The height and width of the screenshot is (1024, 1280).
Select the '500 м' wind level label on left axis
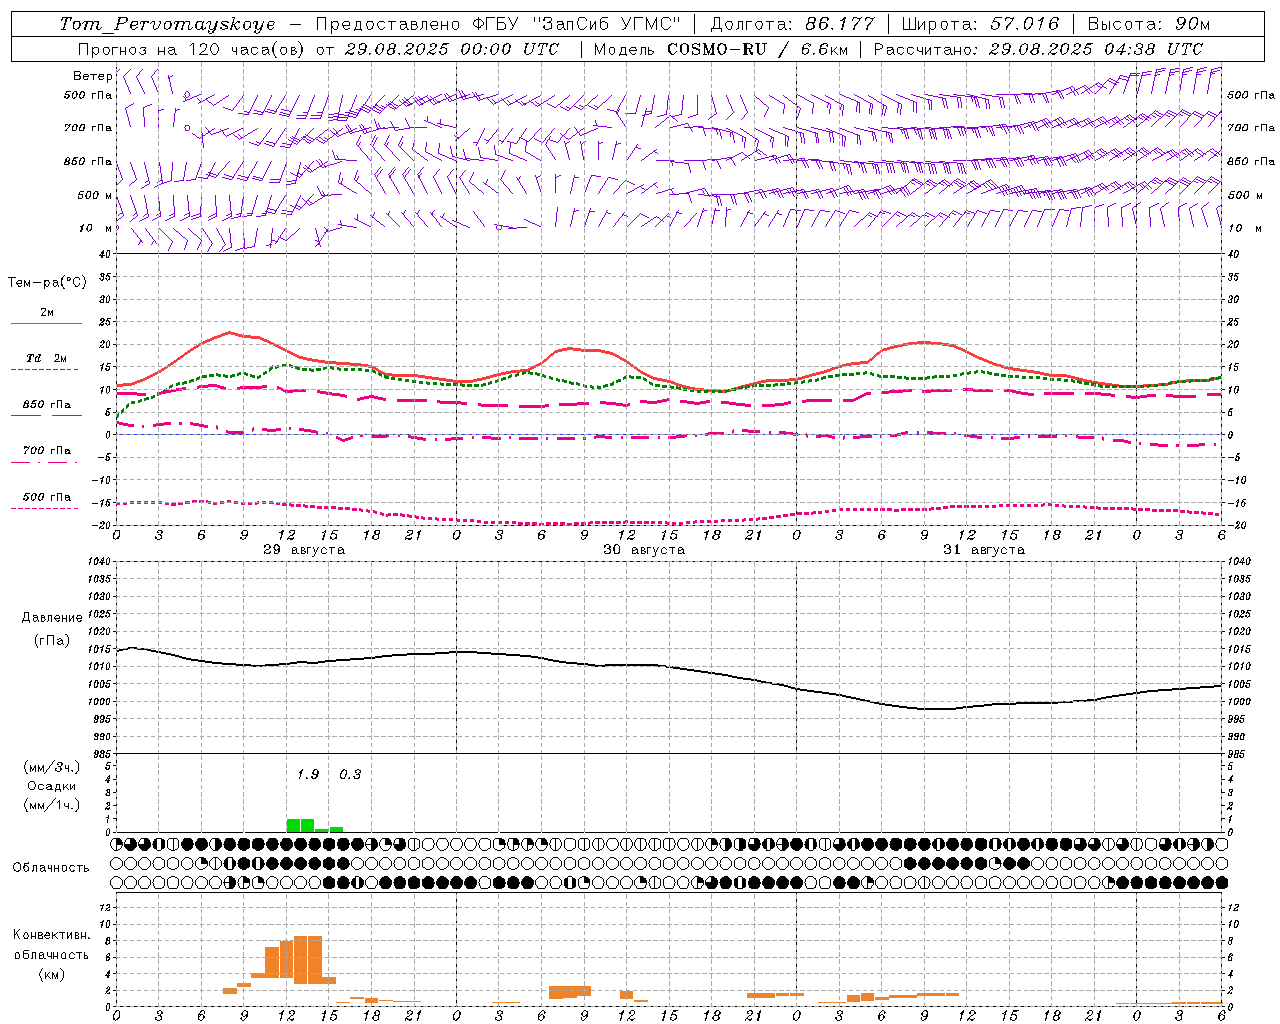pyautogui.click(x=95, y=195)
